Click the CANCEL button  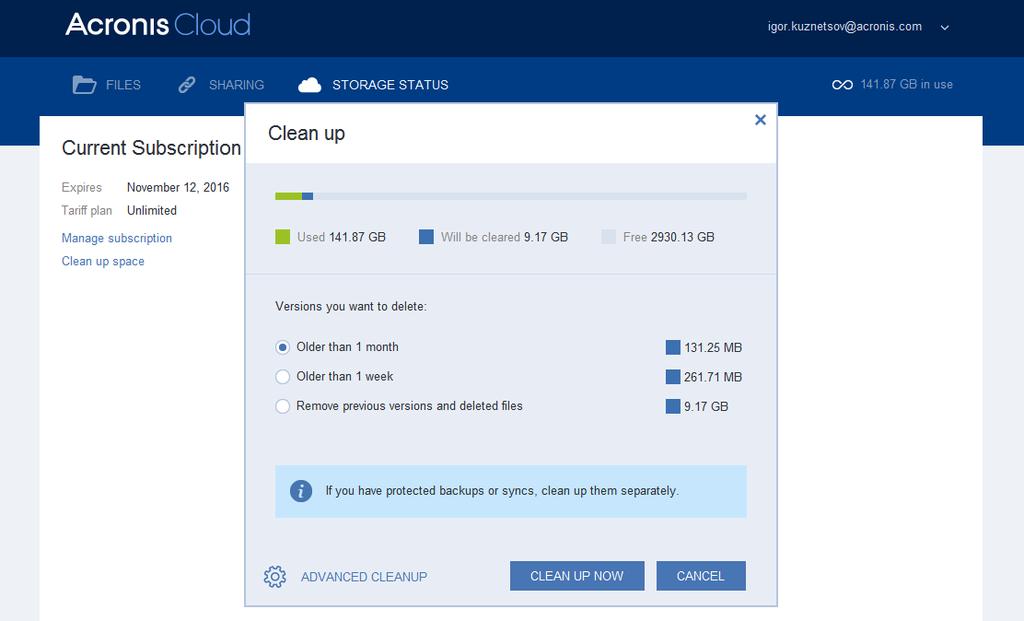(x=701, y=576)
